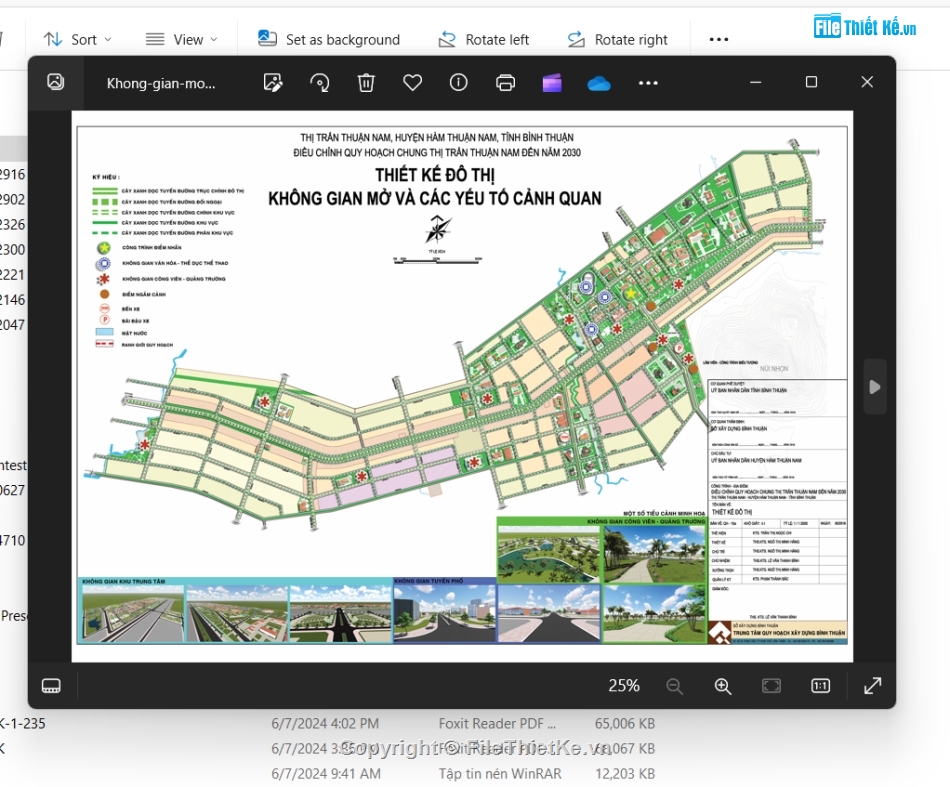Open Photos app See more menu
The width and height of the screenshot is (950, 787).
pos(648,83)
